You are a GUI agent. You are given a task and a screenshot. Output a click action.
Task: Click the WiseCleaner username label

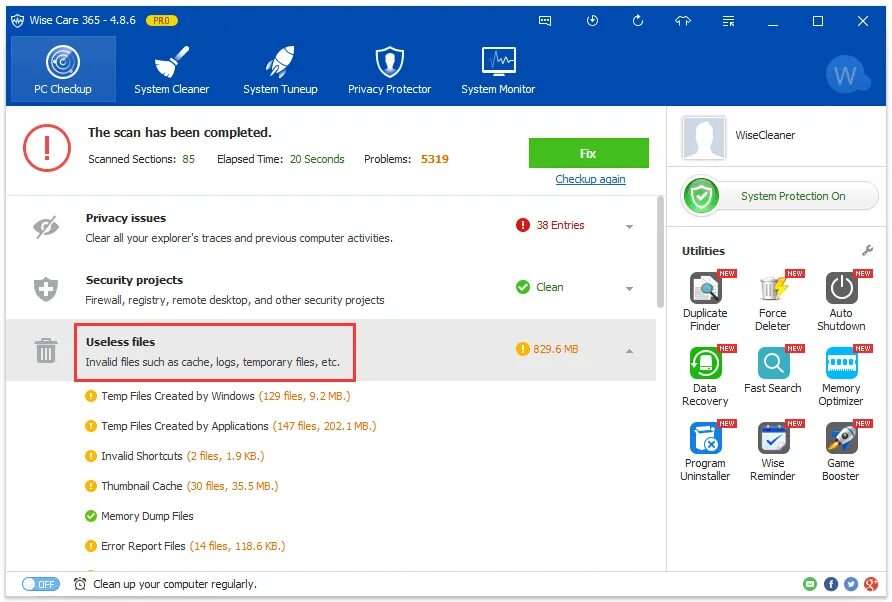point(765,135)
